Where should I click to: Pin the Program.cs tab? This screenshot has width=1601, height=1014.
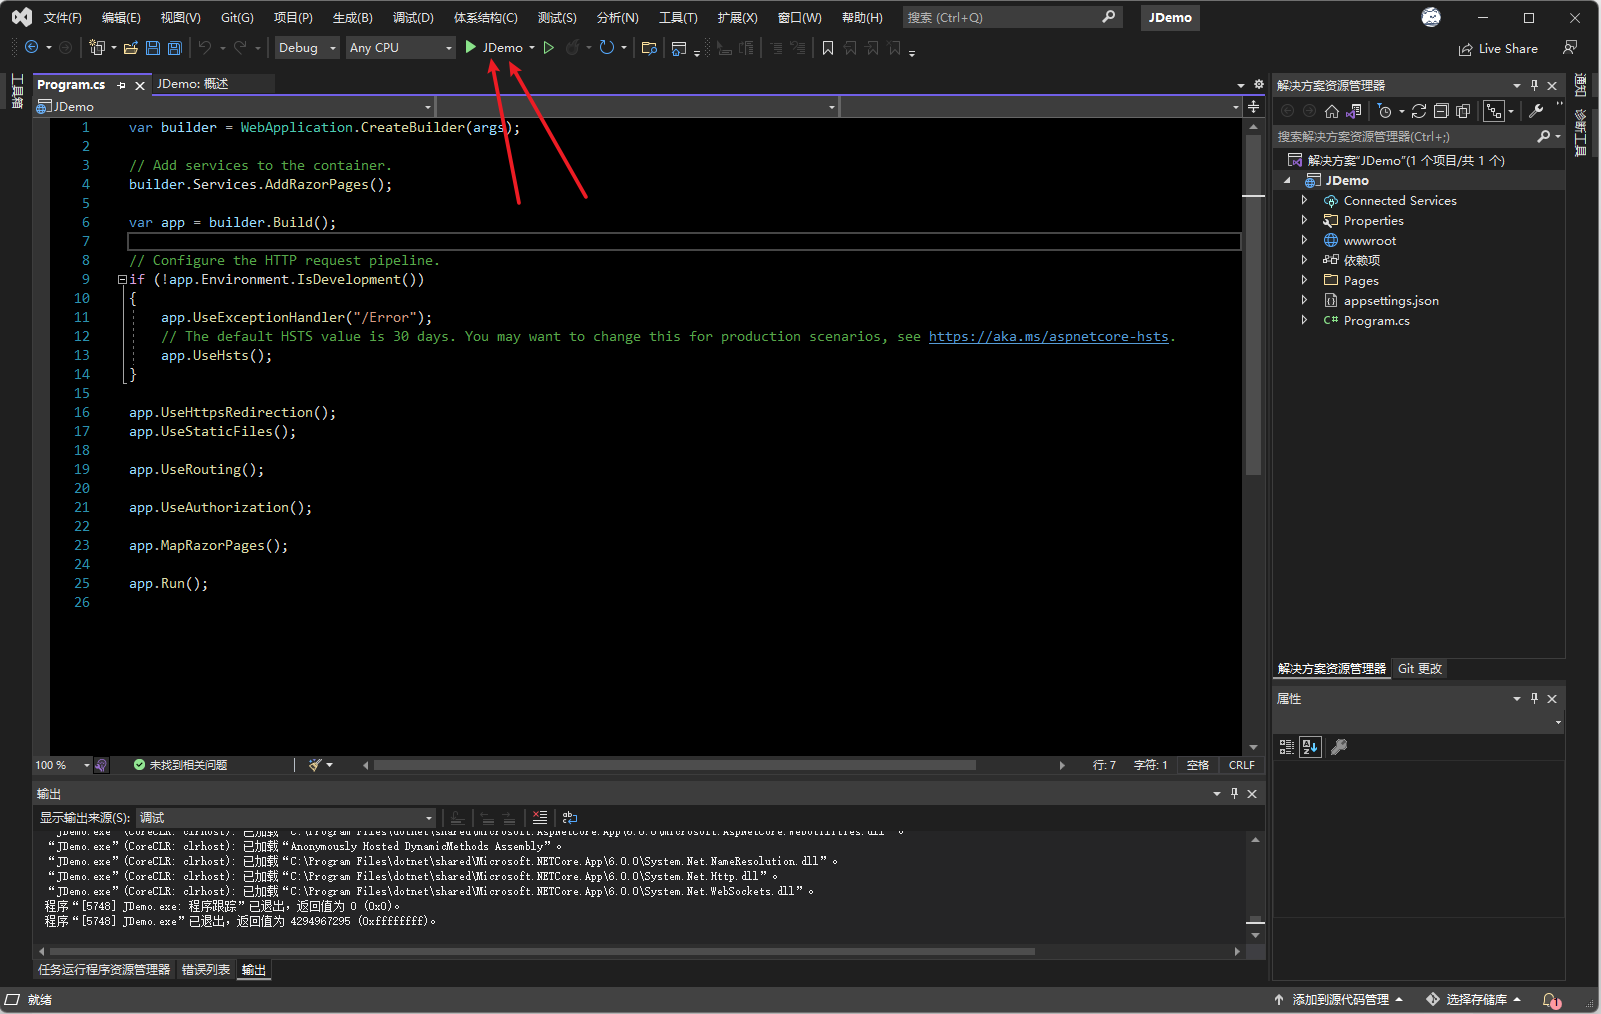[122, 85]
